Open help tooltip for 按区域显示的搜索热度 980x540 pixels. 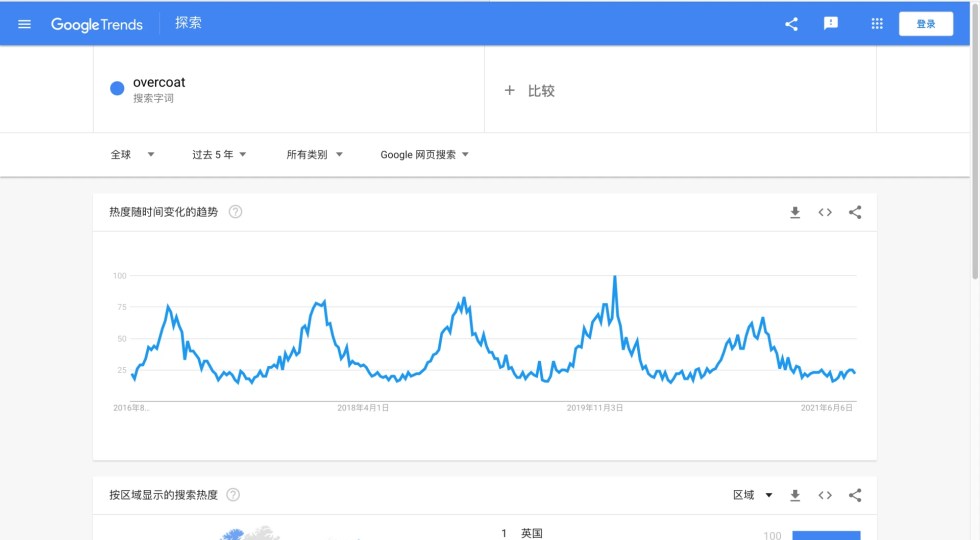pyautogui.click(x=233, y=495)
